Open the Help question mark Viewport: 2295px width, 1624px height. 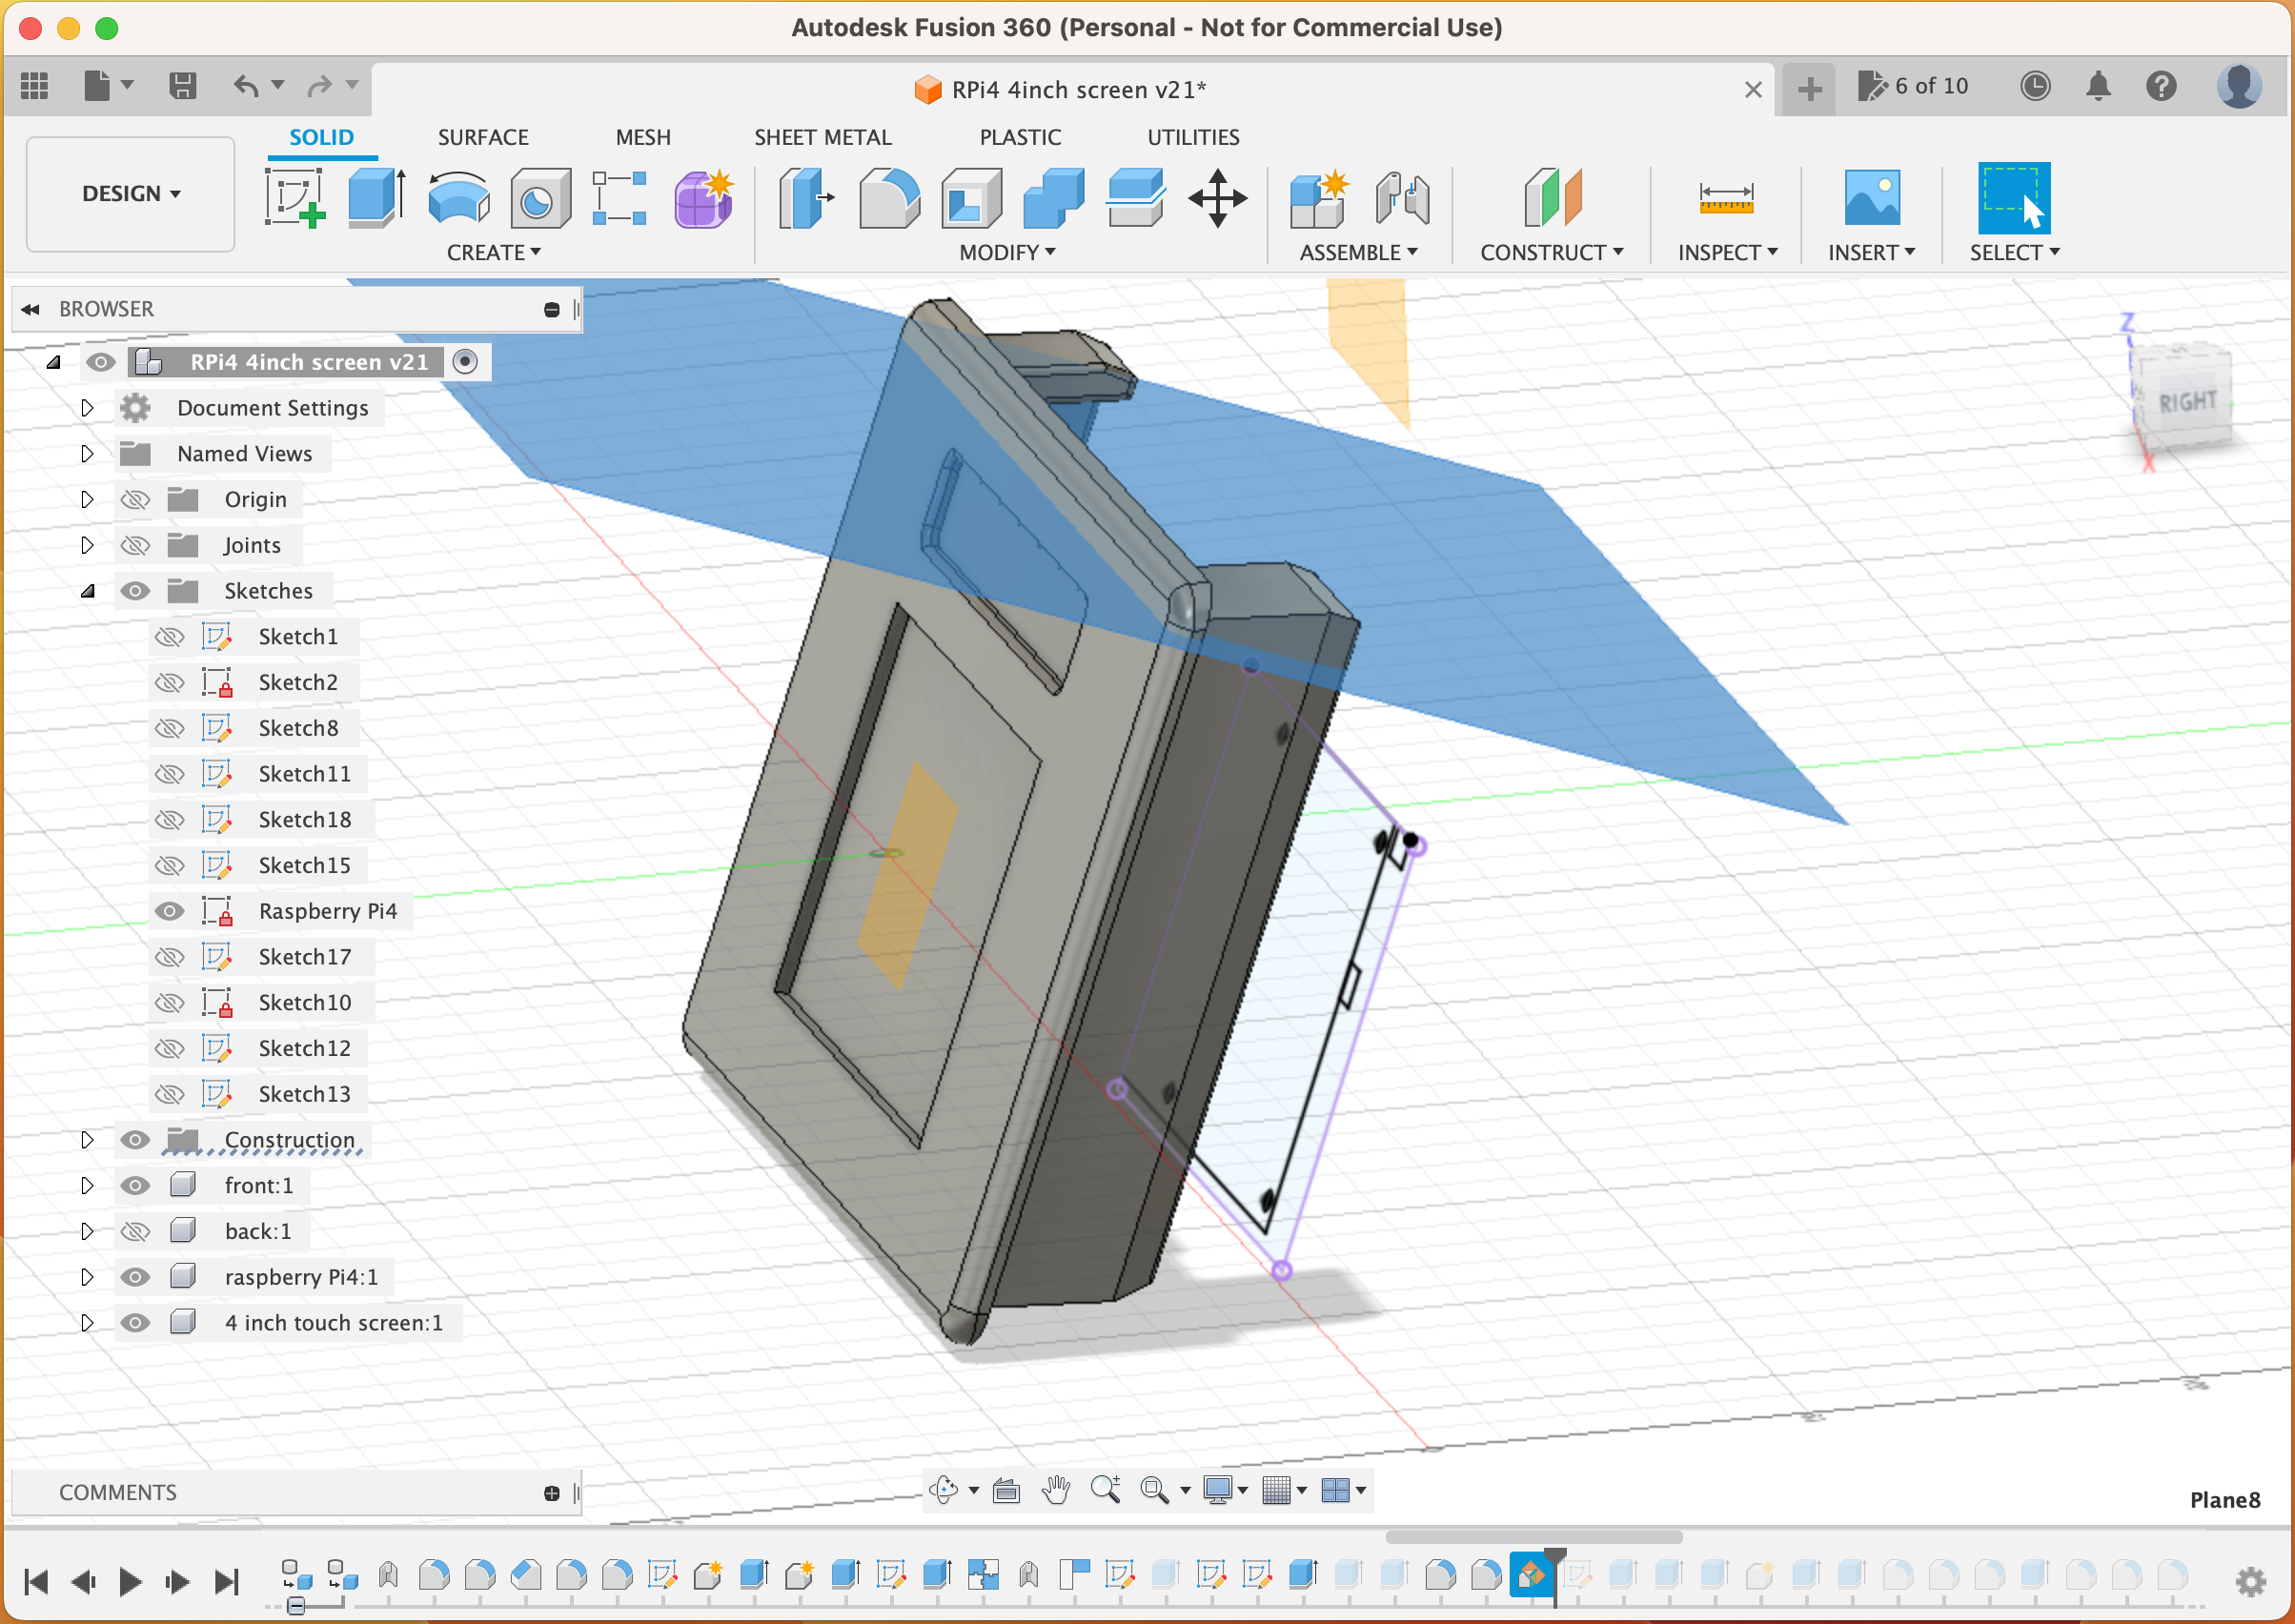2161,86
